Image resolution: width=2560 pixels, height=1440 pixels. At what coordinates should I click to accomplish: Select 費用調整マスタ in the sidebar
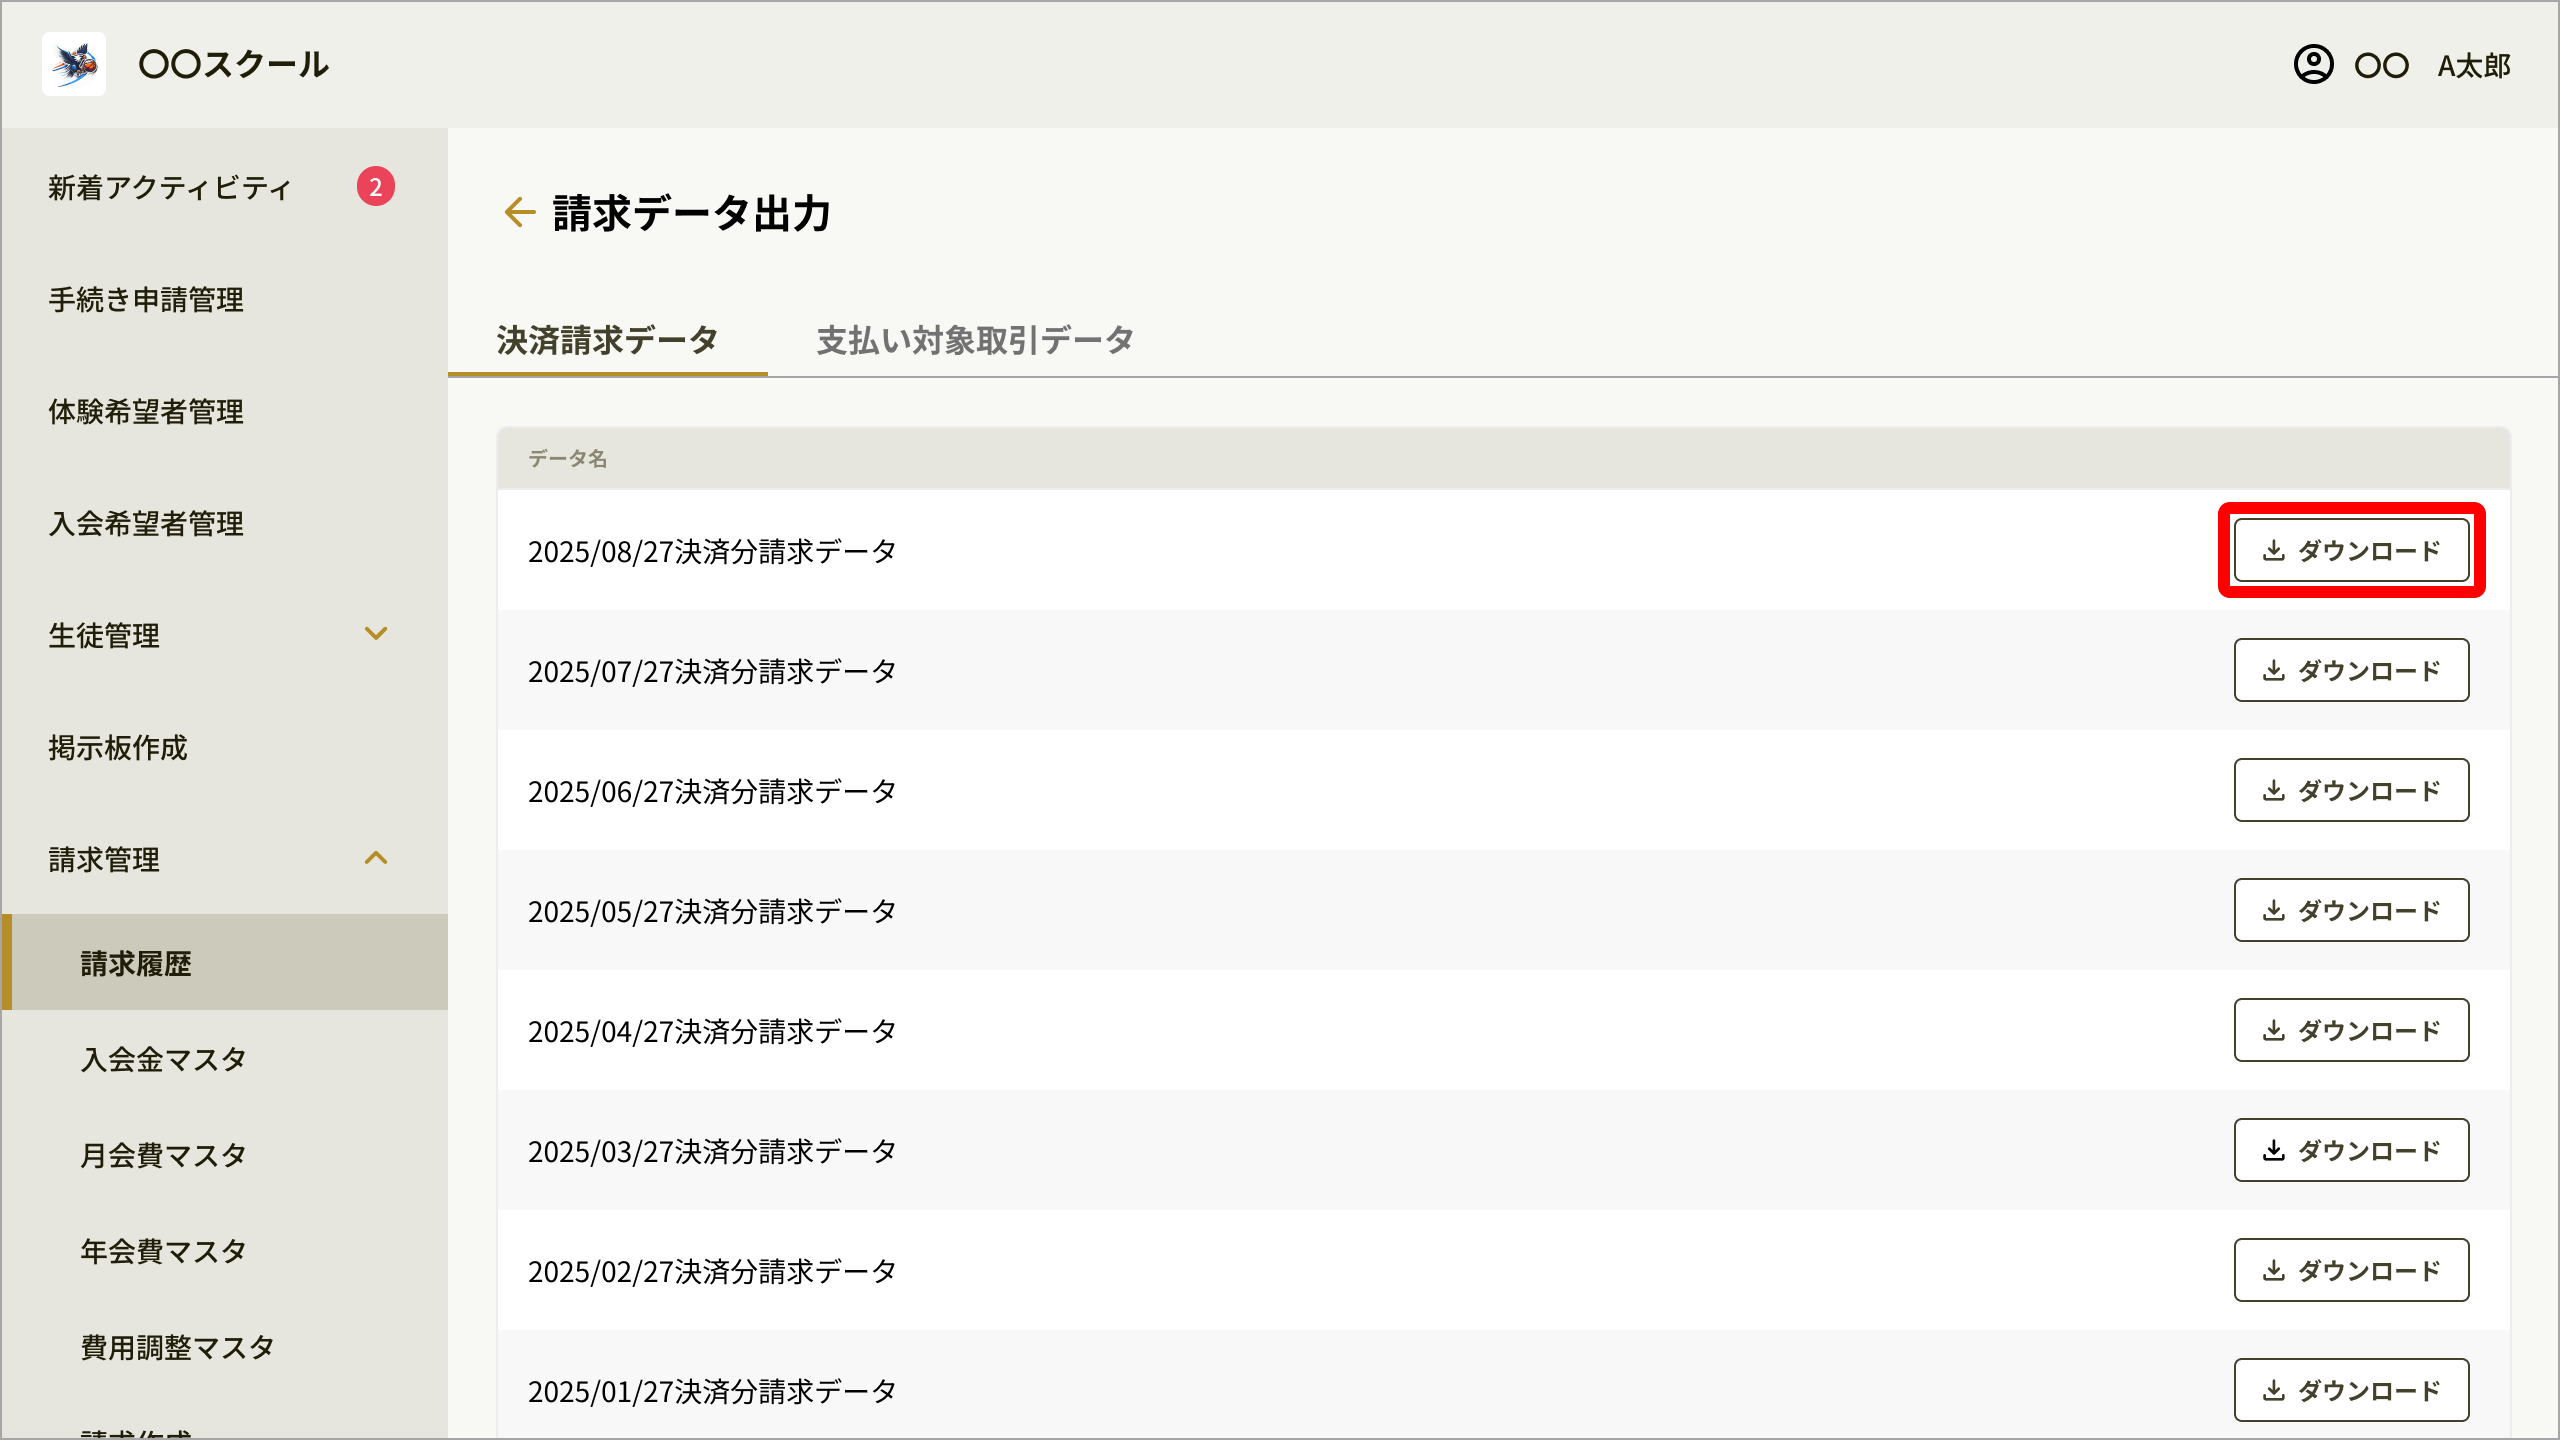[177, 1347]
